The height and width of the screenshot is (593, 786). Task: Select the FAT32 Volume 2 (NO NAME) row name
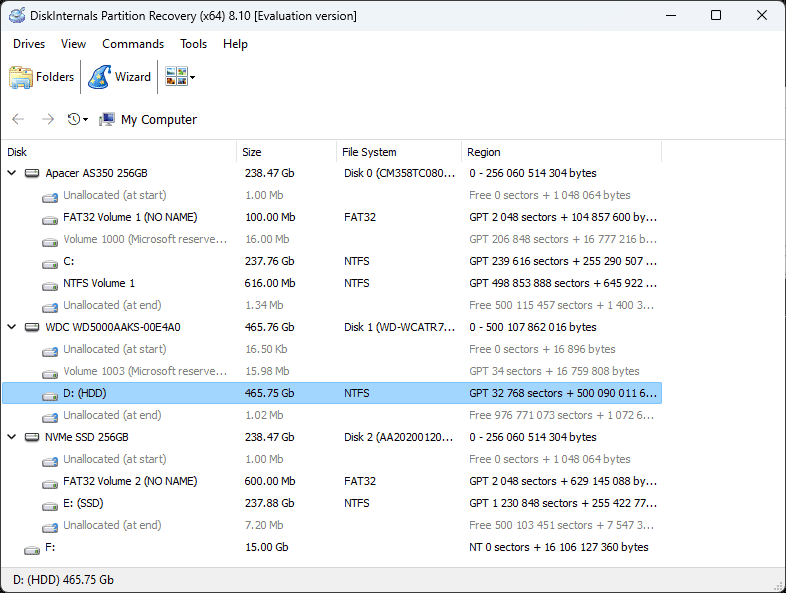coord(130,481)
